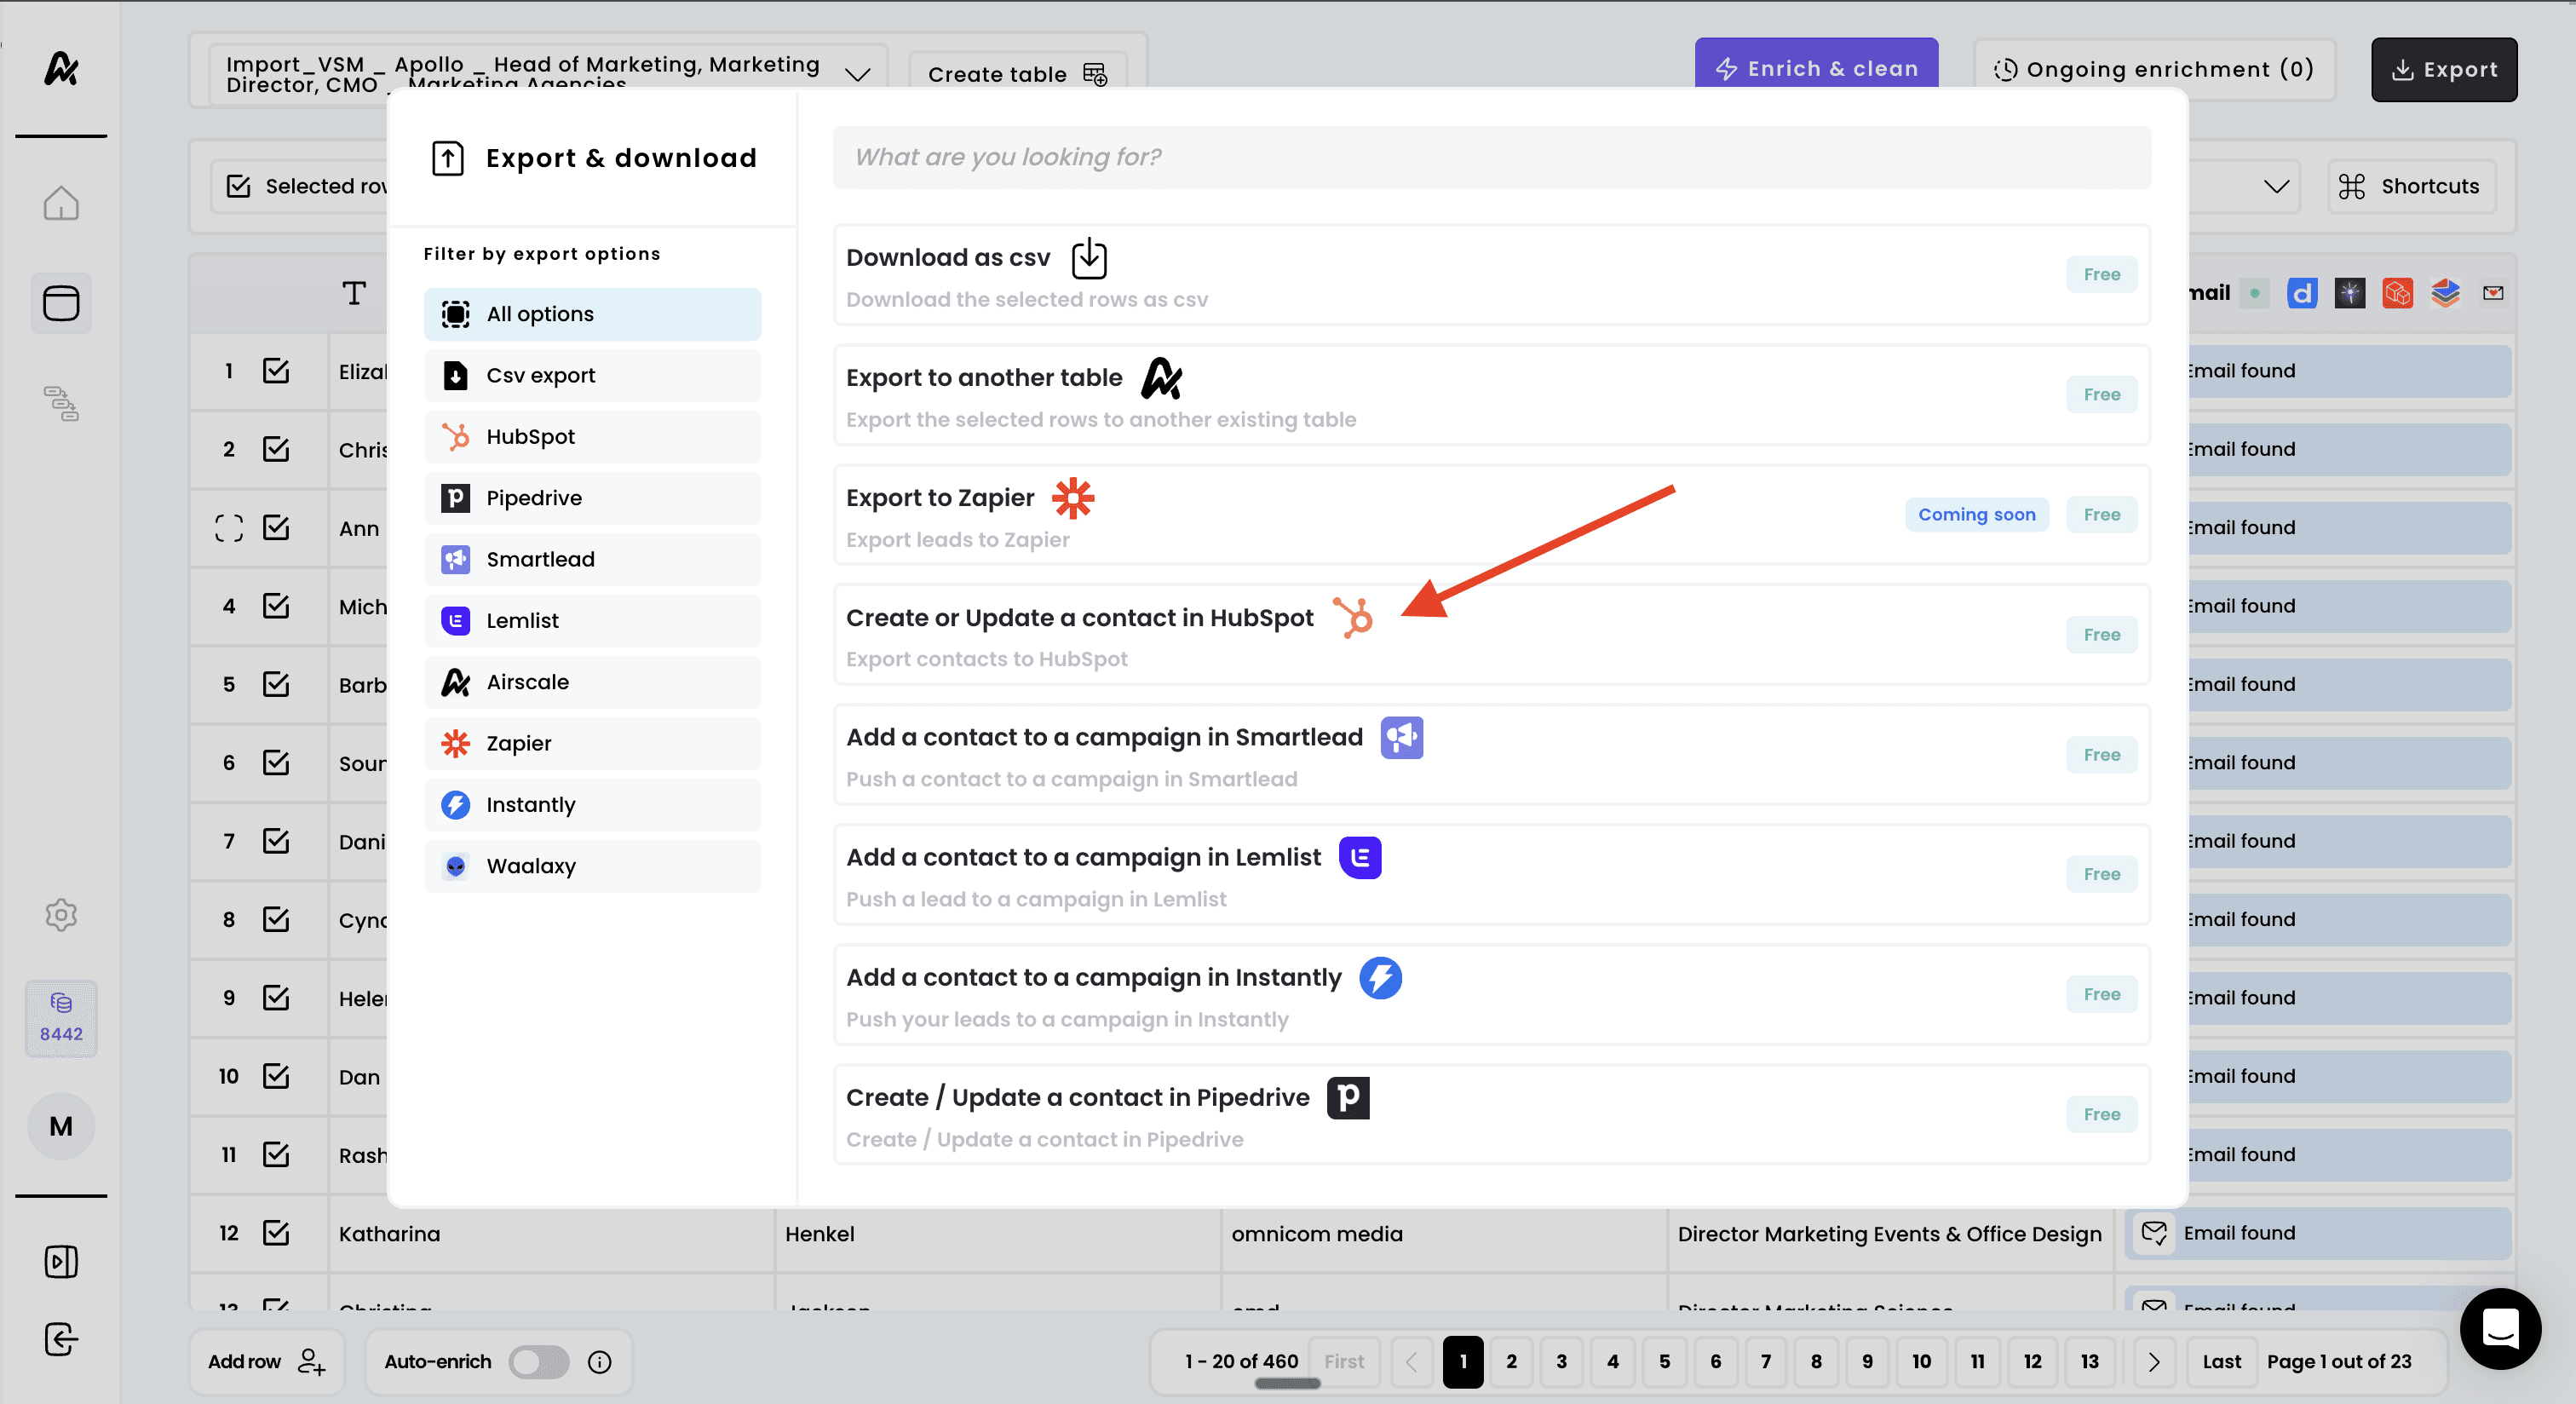Focus the 'What are you looking for?' search field
The width and height of the screenshot is (2576, 1404).
(1490, 157)
